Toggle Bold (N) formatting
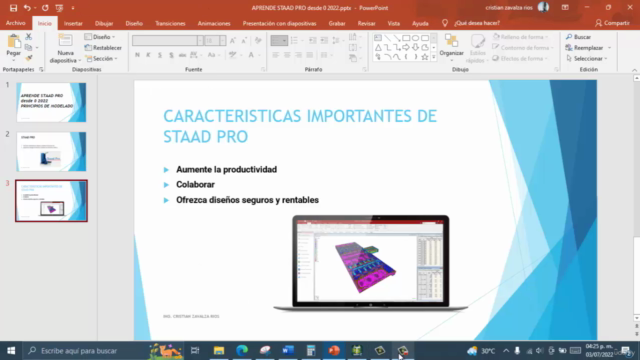 coord(137,55)
